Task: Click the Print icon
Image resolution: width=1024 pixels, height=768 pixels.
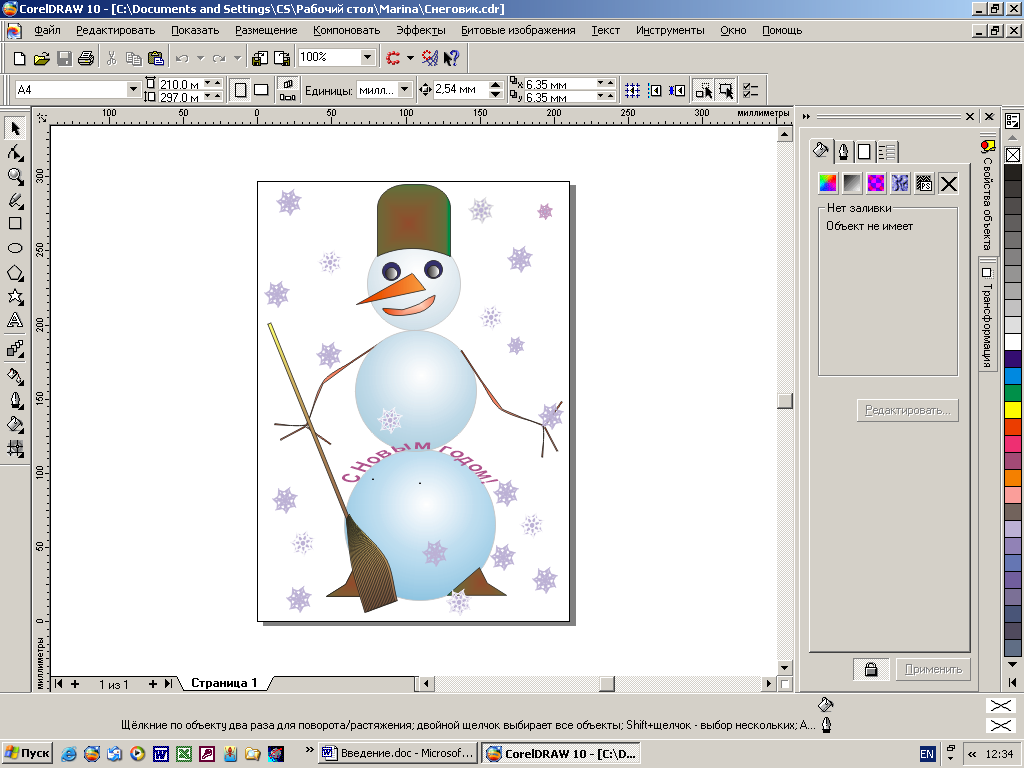Action: (86, 58)
